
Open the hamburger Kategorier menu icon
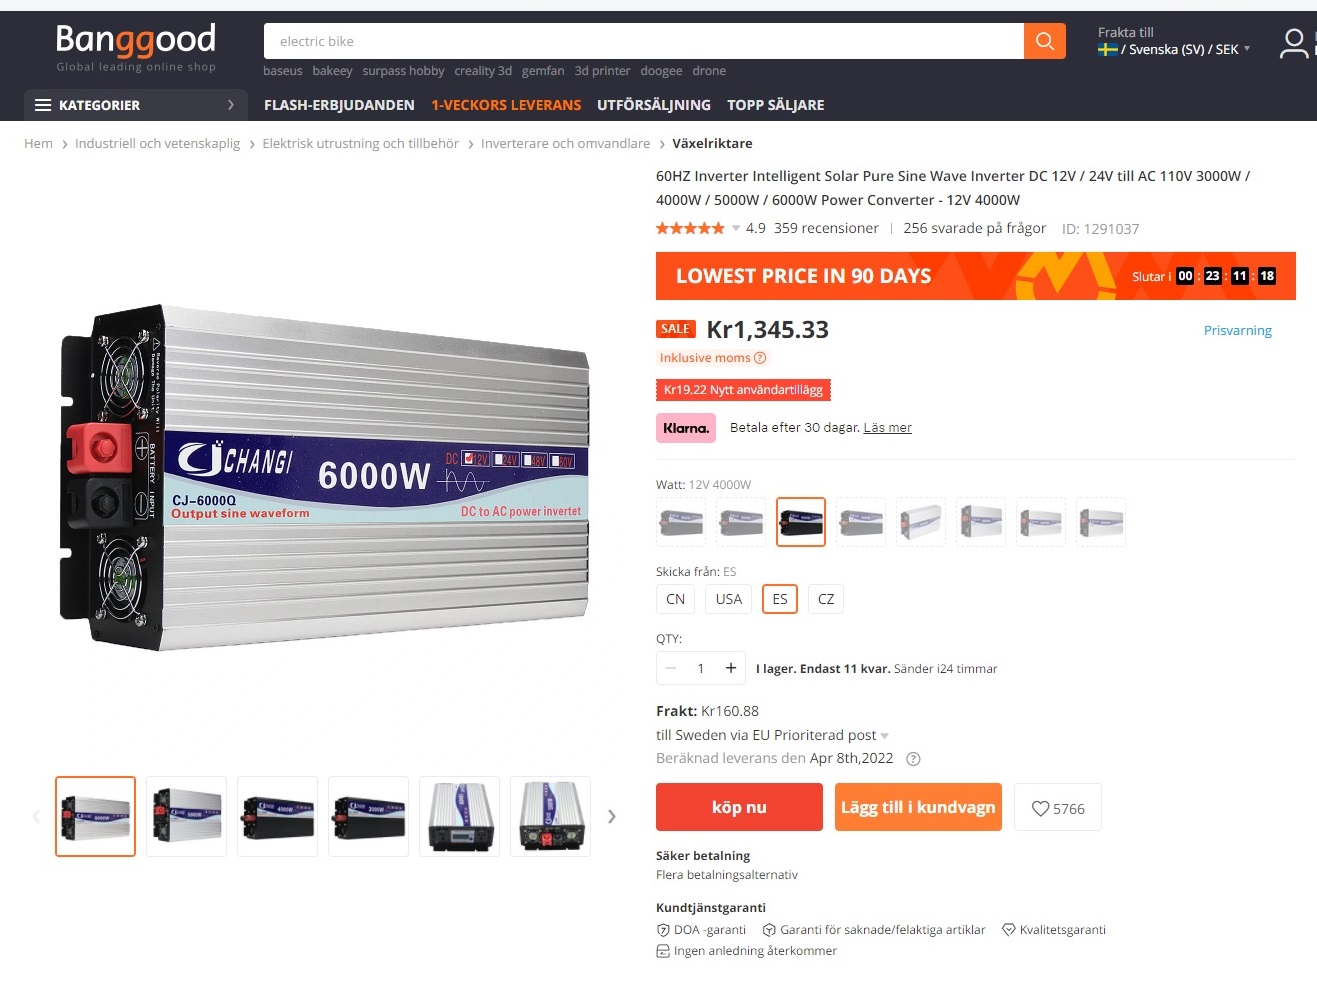pos(43,105)
